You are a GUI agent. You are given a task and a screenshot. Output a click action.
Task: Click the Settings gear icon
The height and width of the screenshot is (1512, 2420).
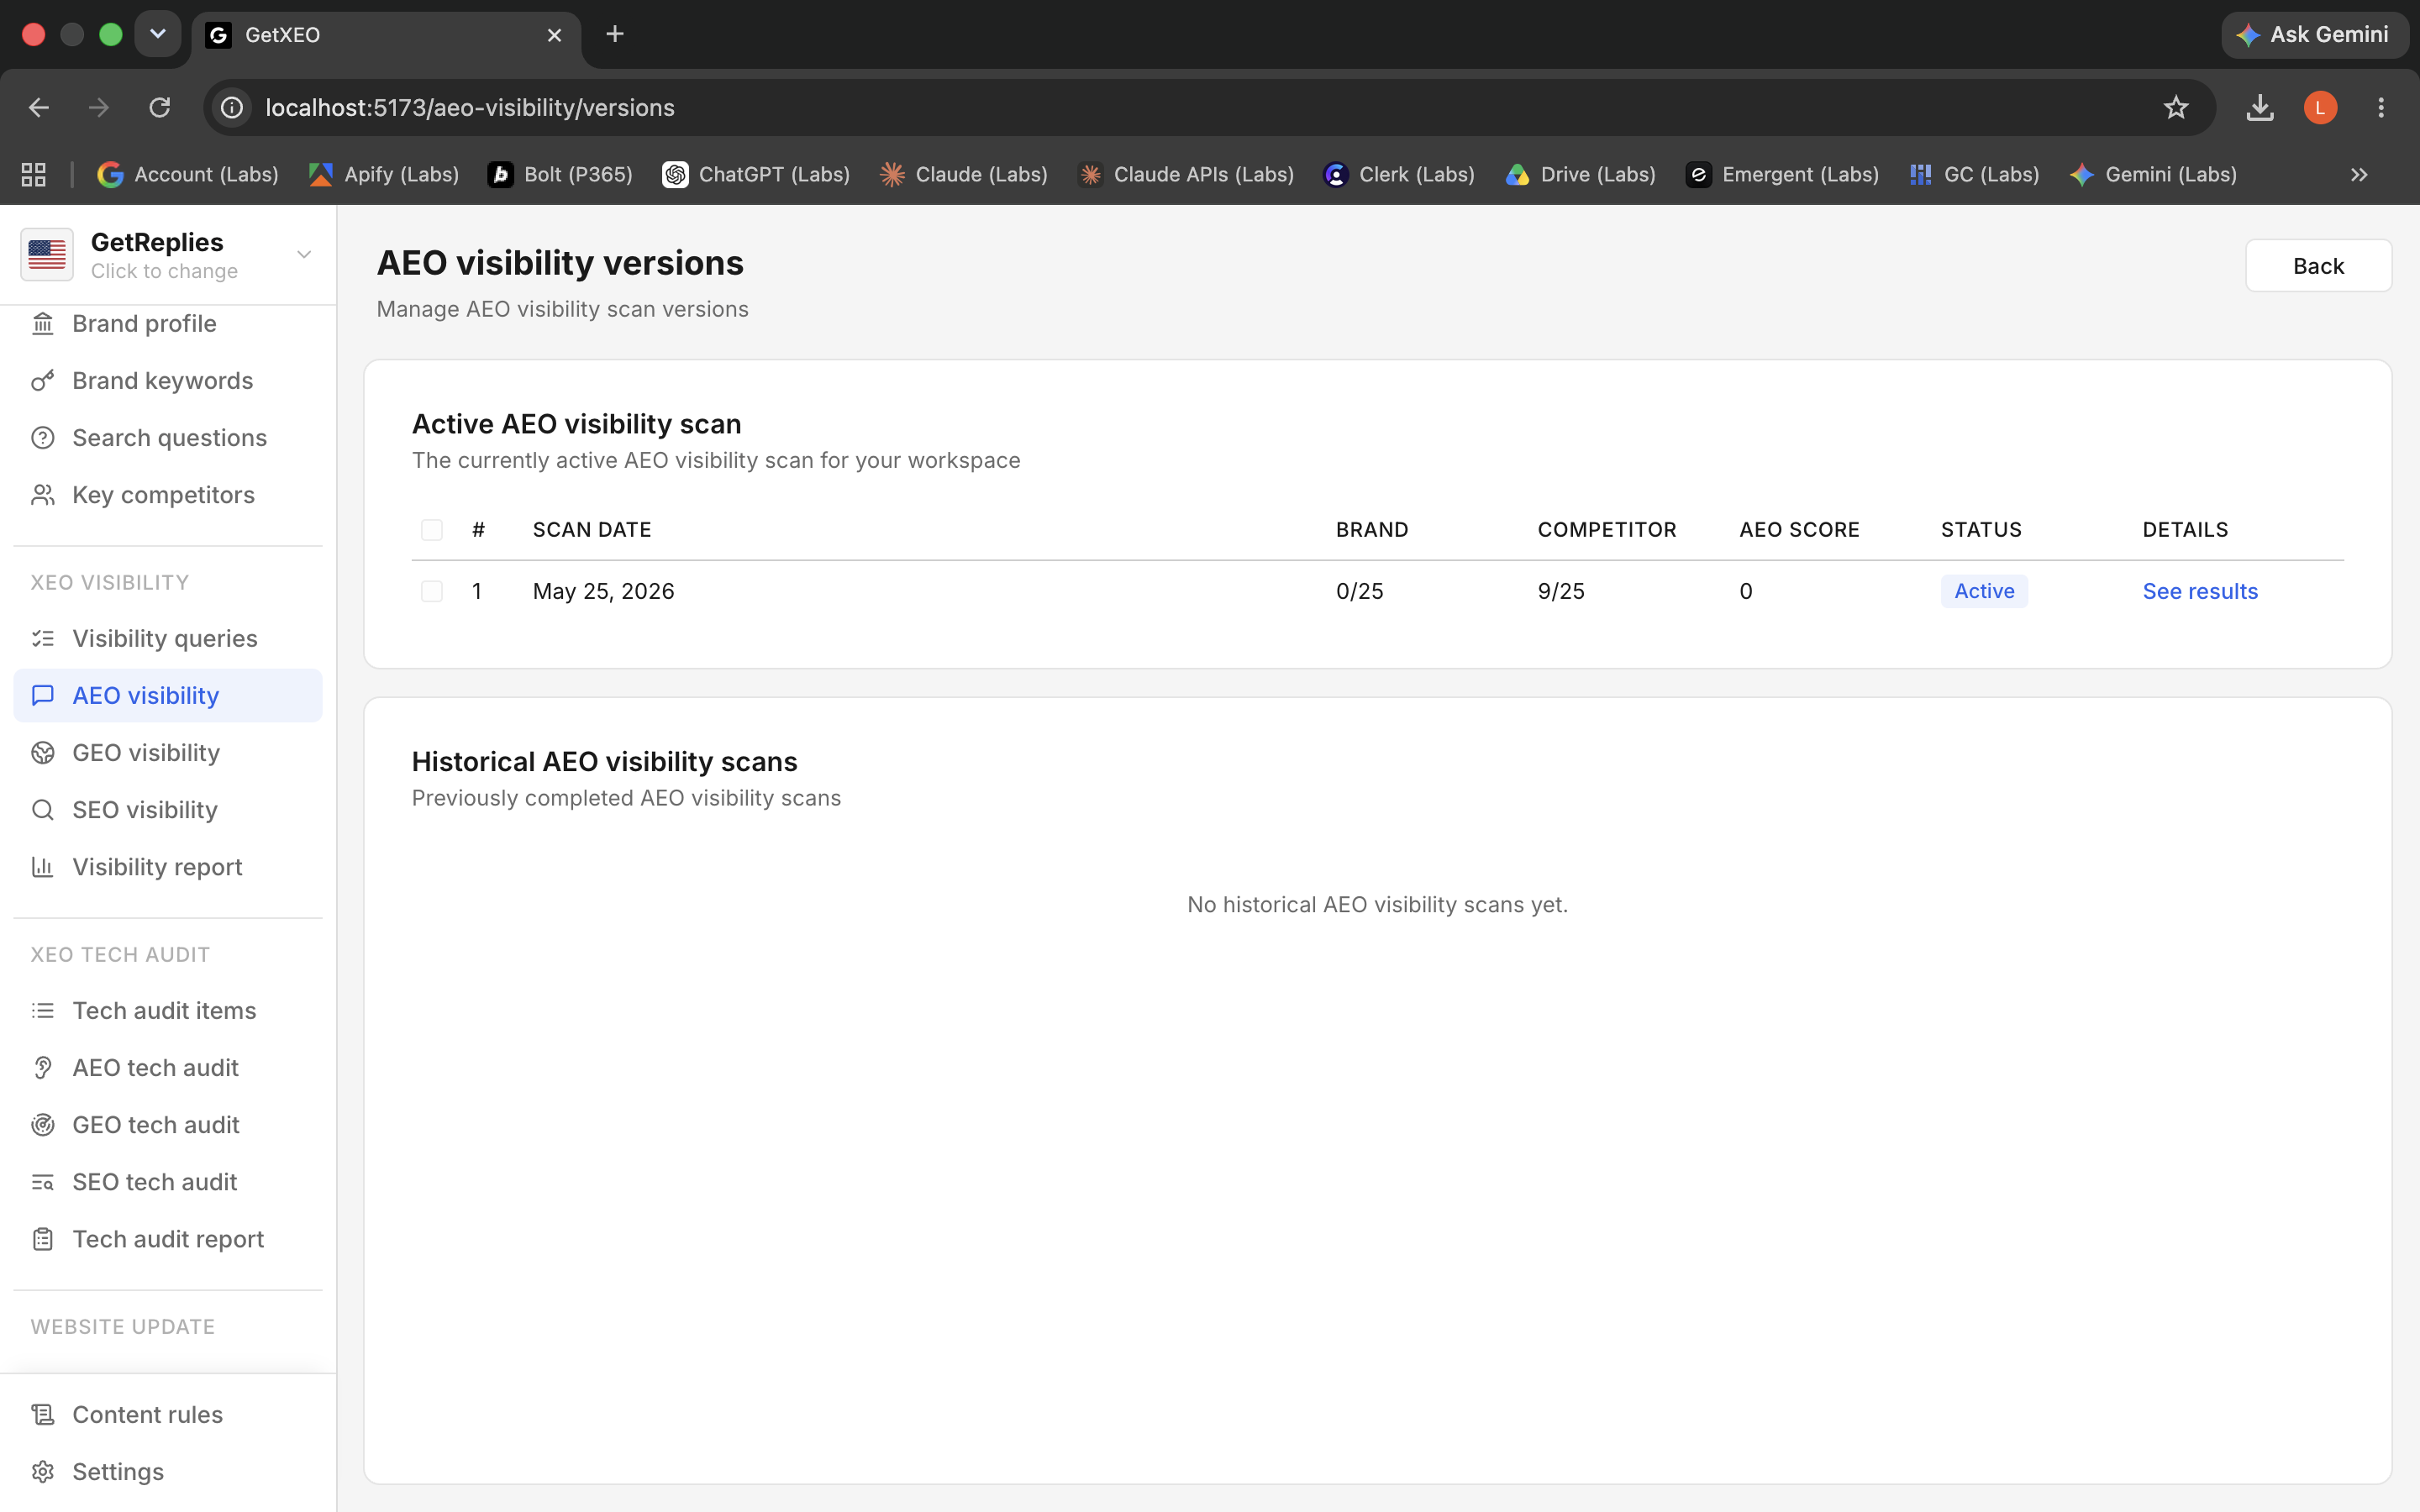pyautogui.click(x=42, y=1472)
